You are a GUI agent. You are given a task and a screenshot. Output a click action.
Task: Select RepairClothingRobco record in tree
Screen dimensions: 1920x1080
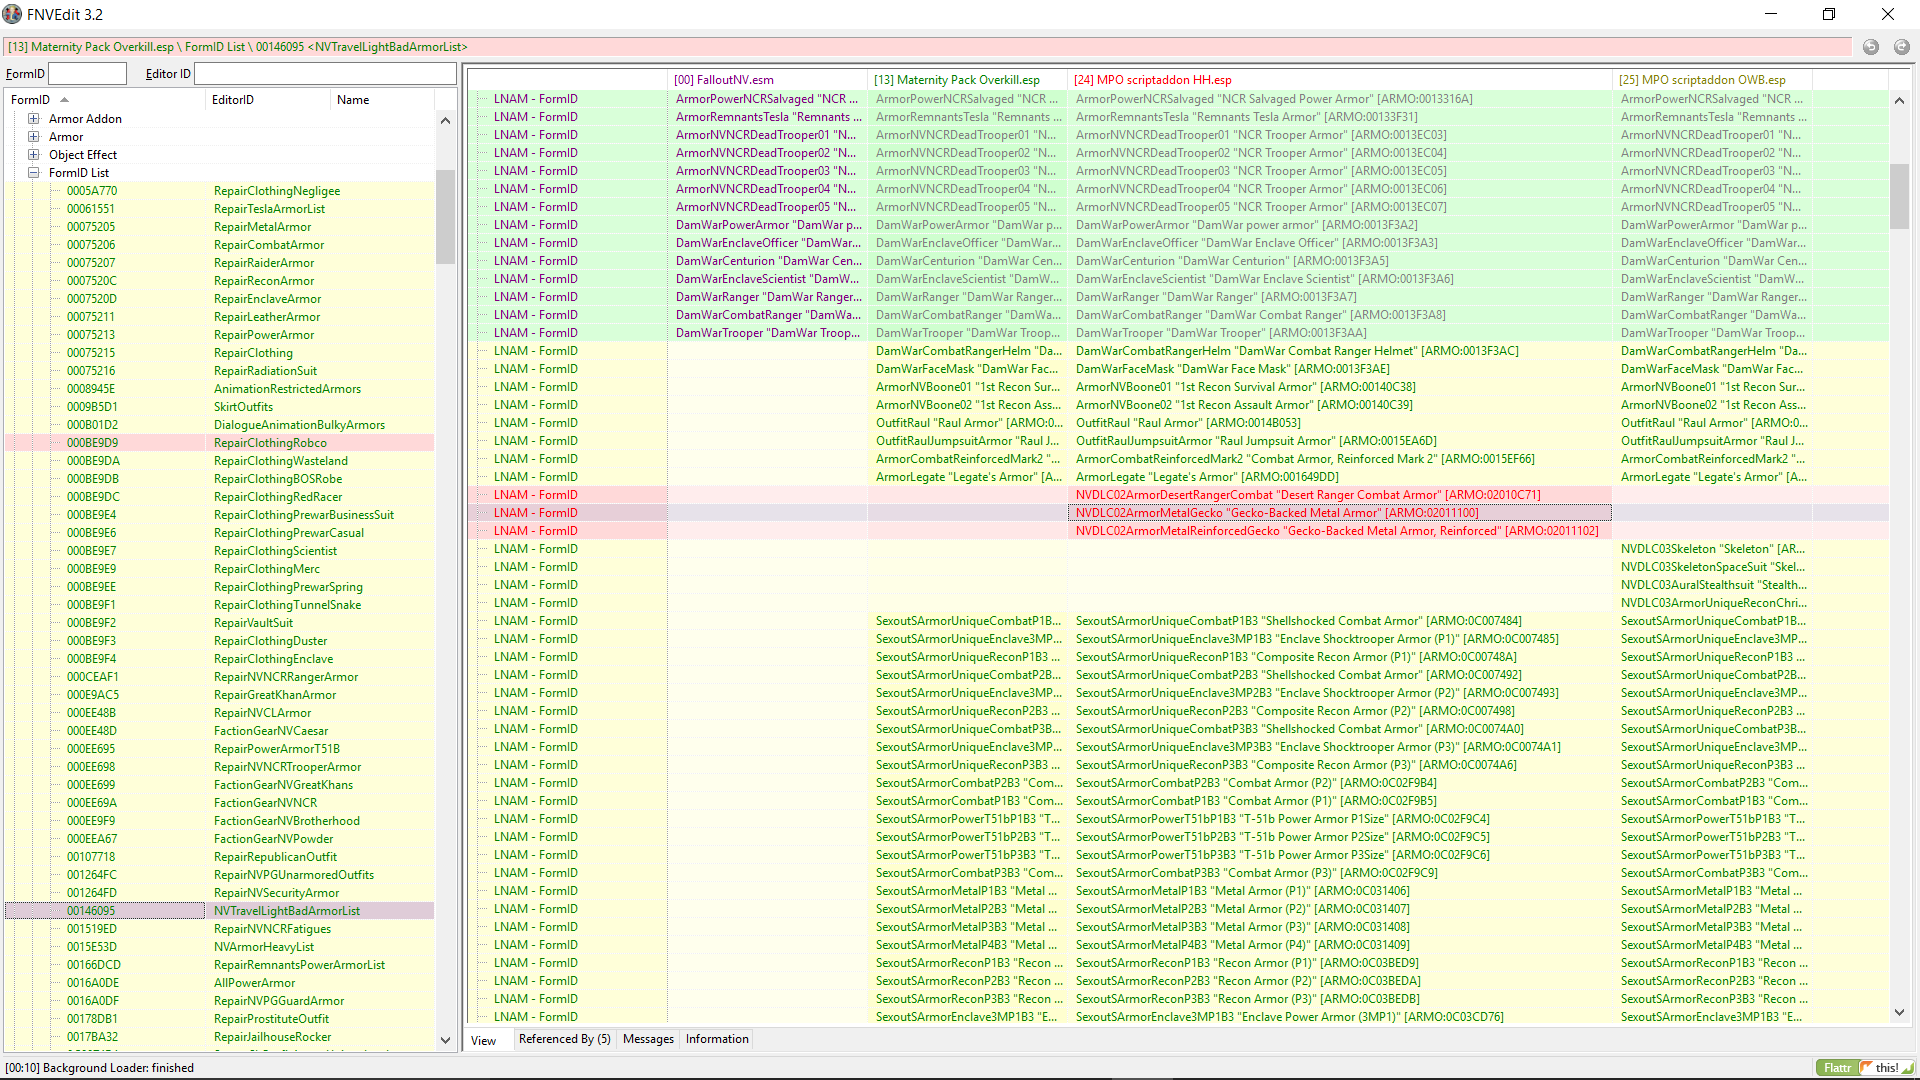(270, 443)
